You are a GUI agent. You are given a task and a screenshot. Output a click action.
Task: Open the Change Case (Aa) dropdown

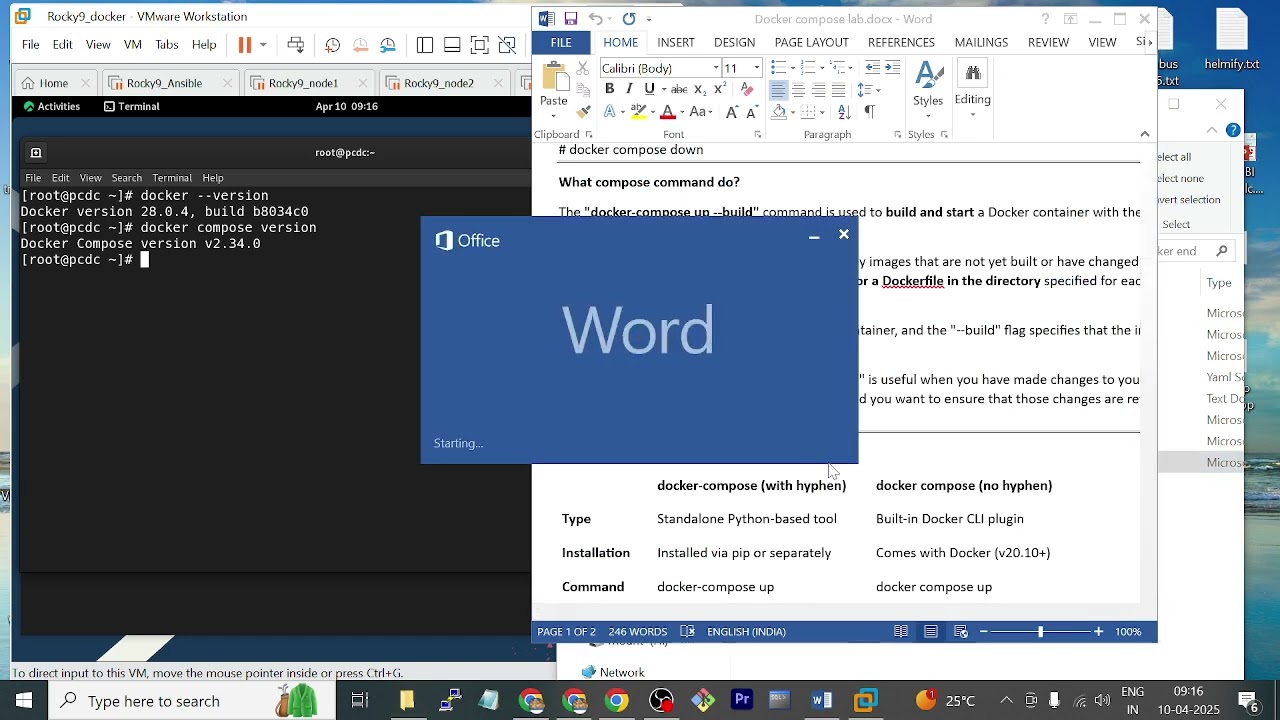pyautogui.click(x=701, y=112)
